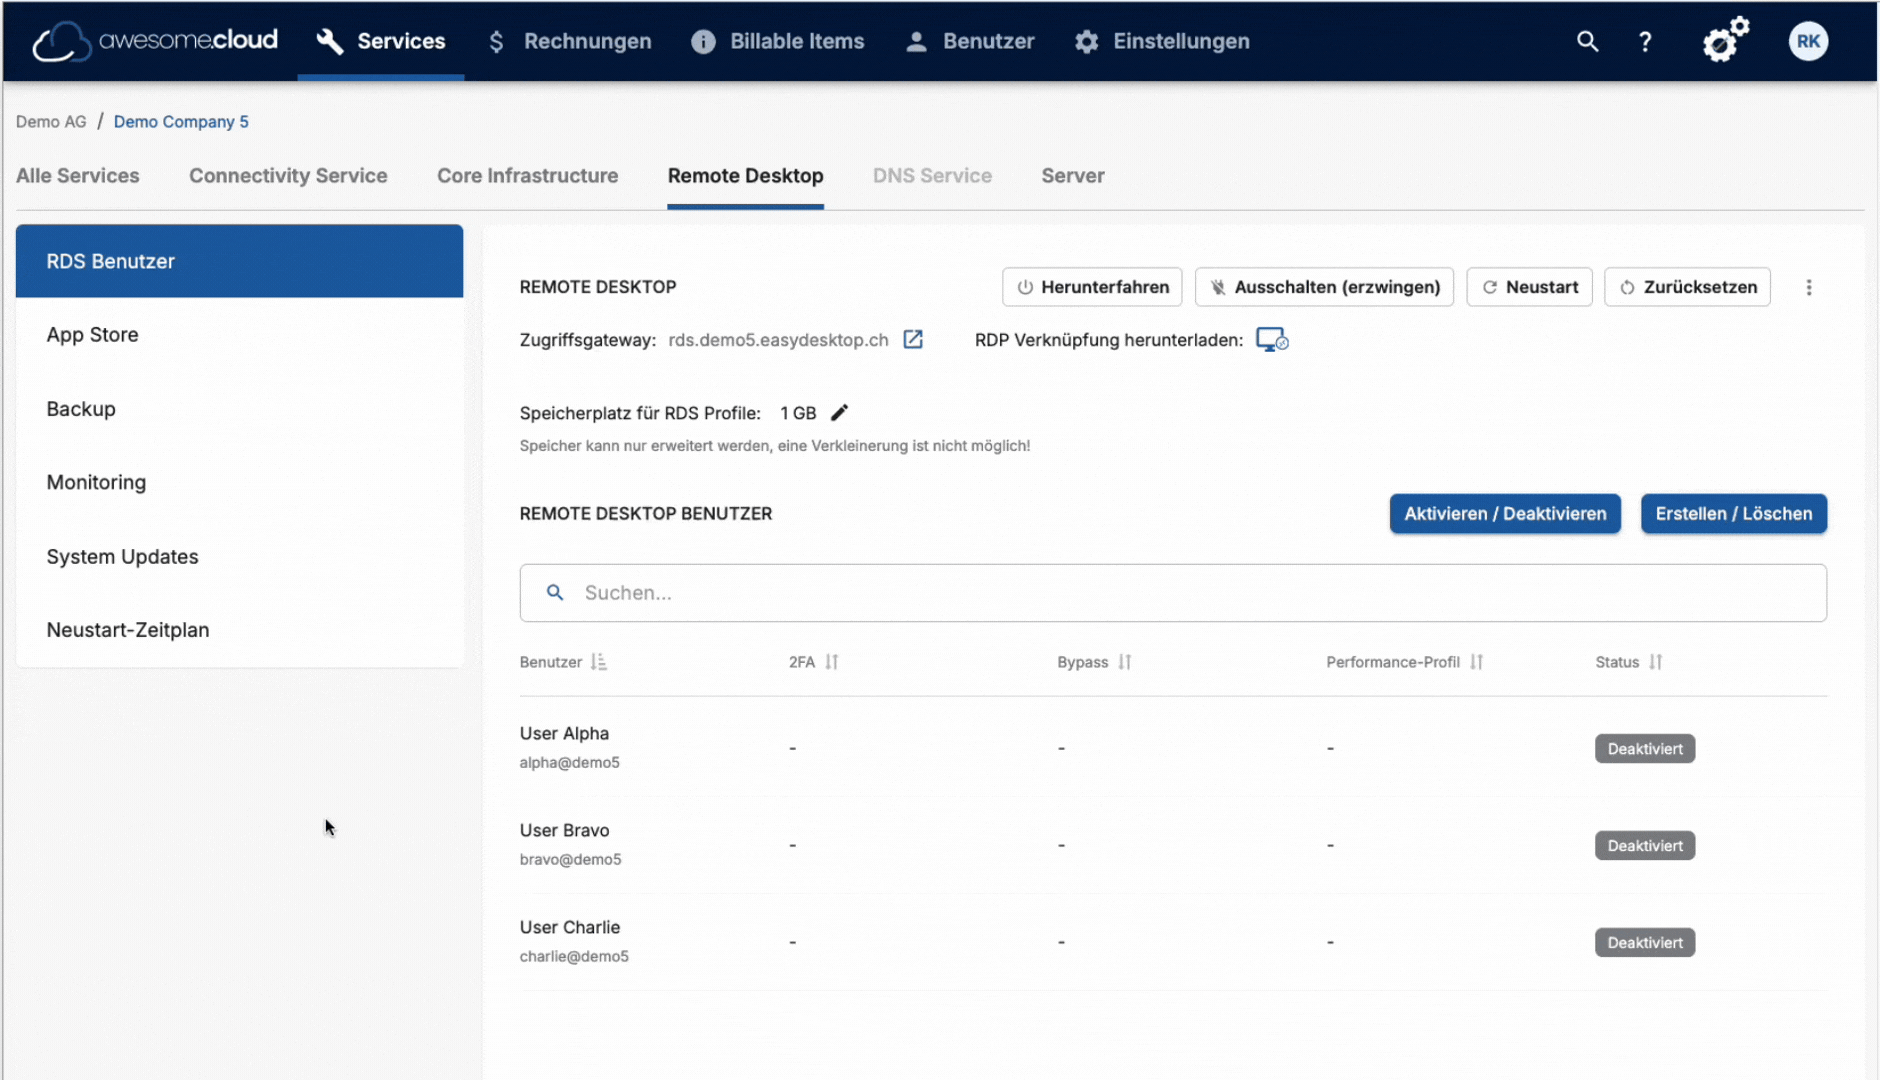Open the help question mark icon
The image size is (1880, 1080).
tap(1645, 41)
